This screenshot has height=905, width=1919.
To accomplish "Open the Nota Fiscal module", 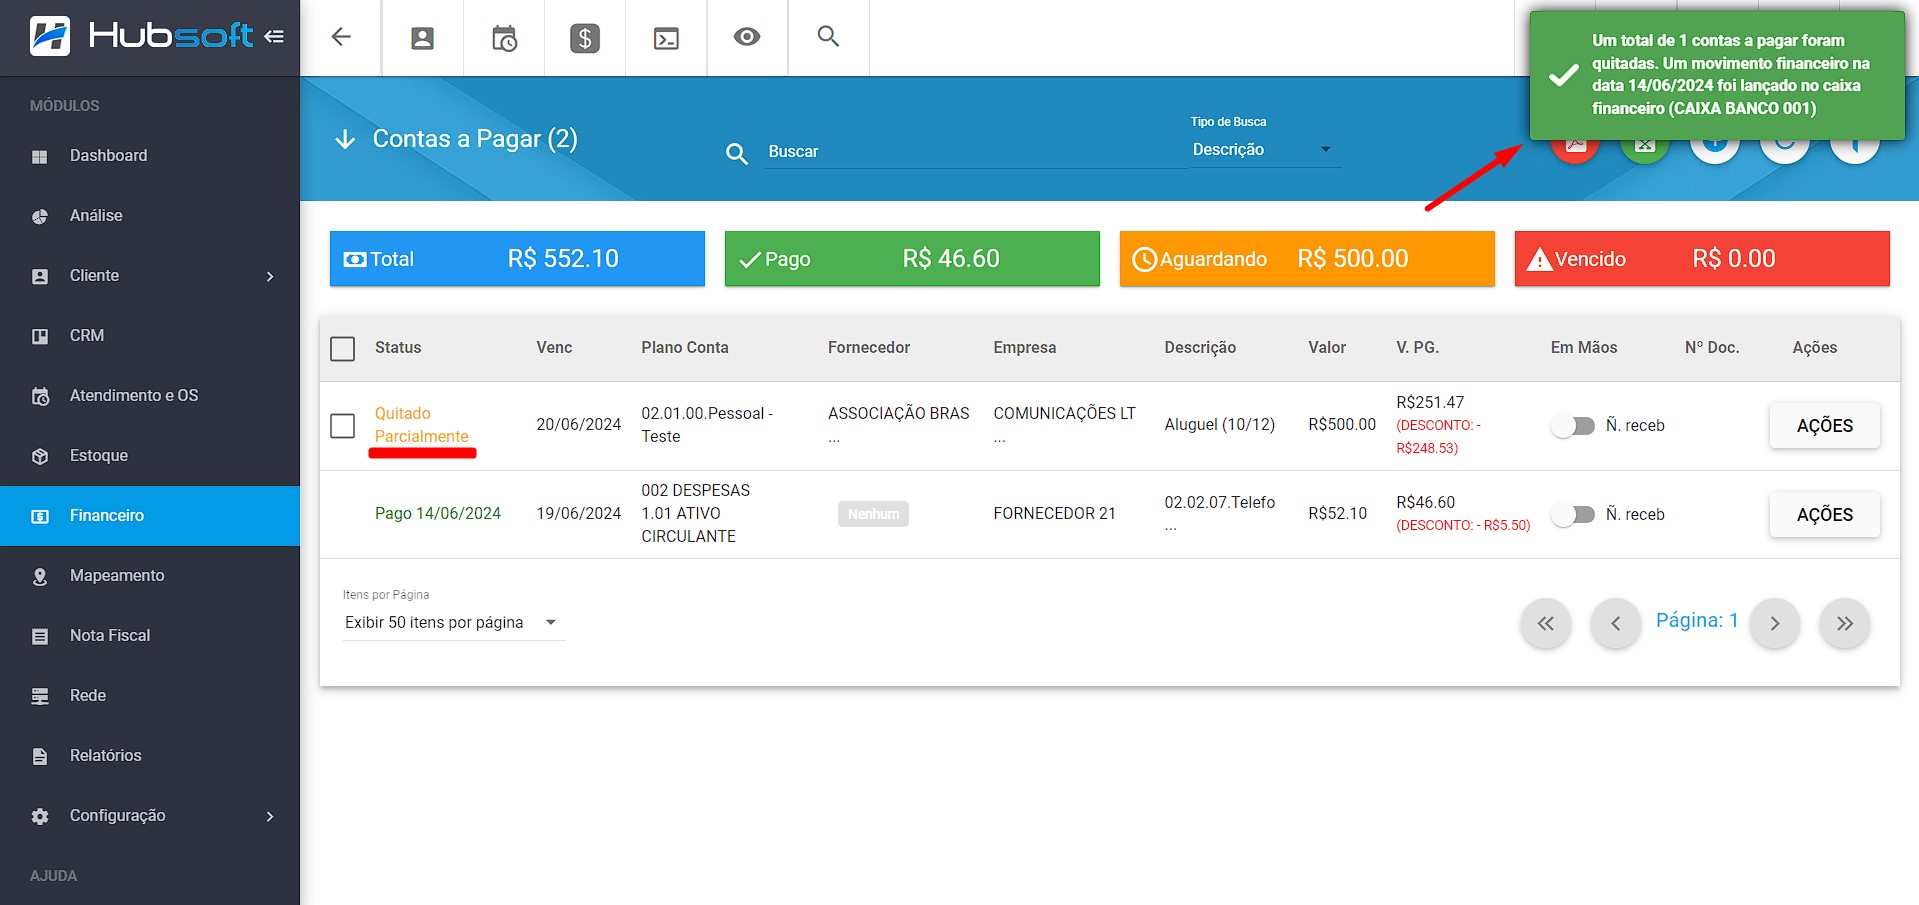I will [x=150, y=636].
